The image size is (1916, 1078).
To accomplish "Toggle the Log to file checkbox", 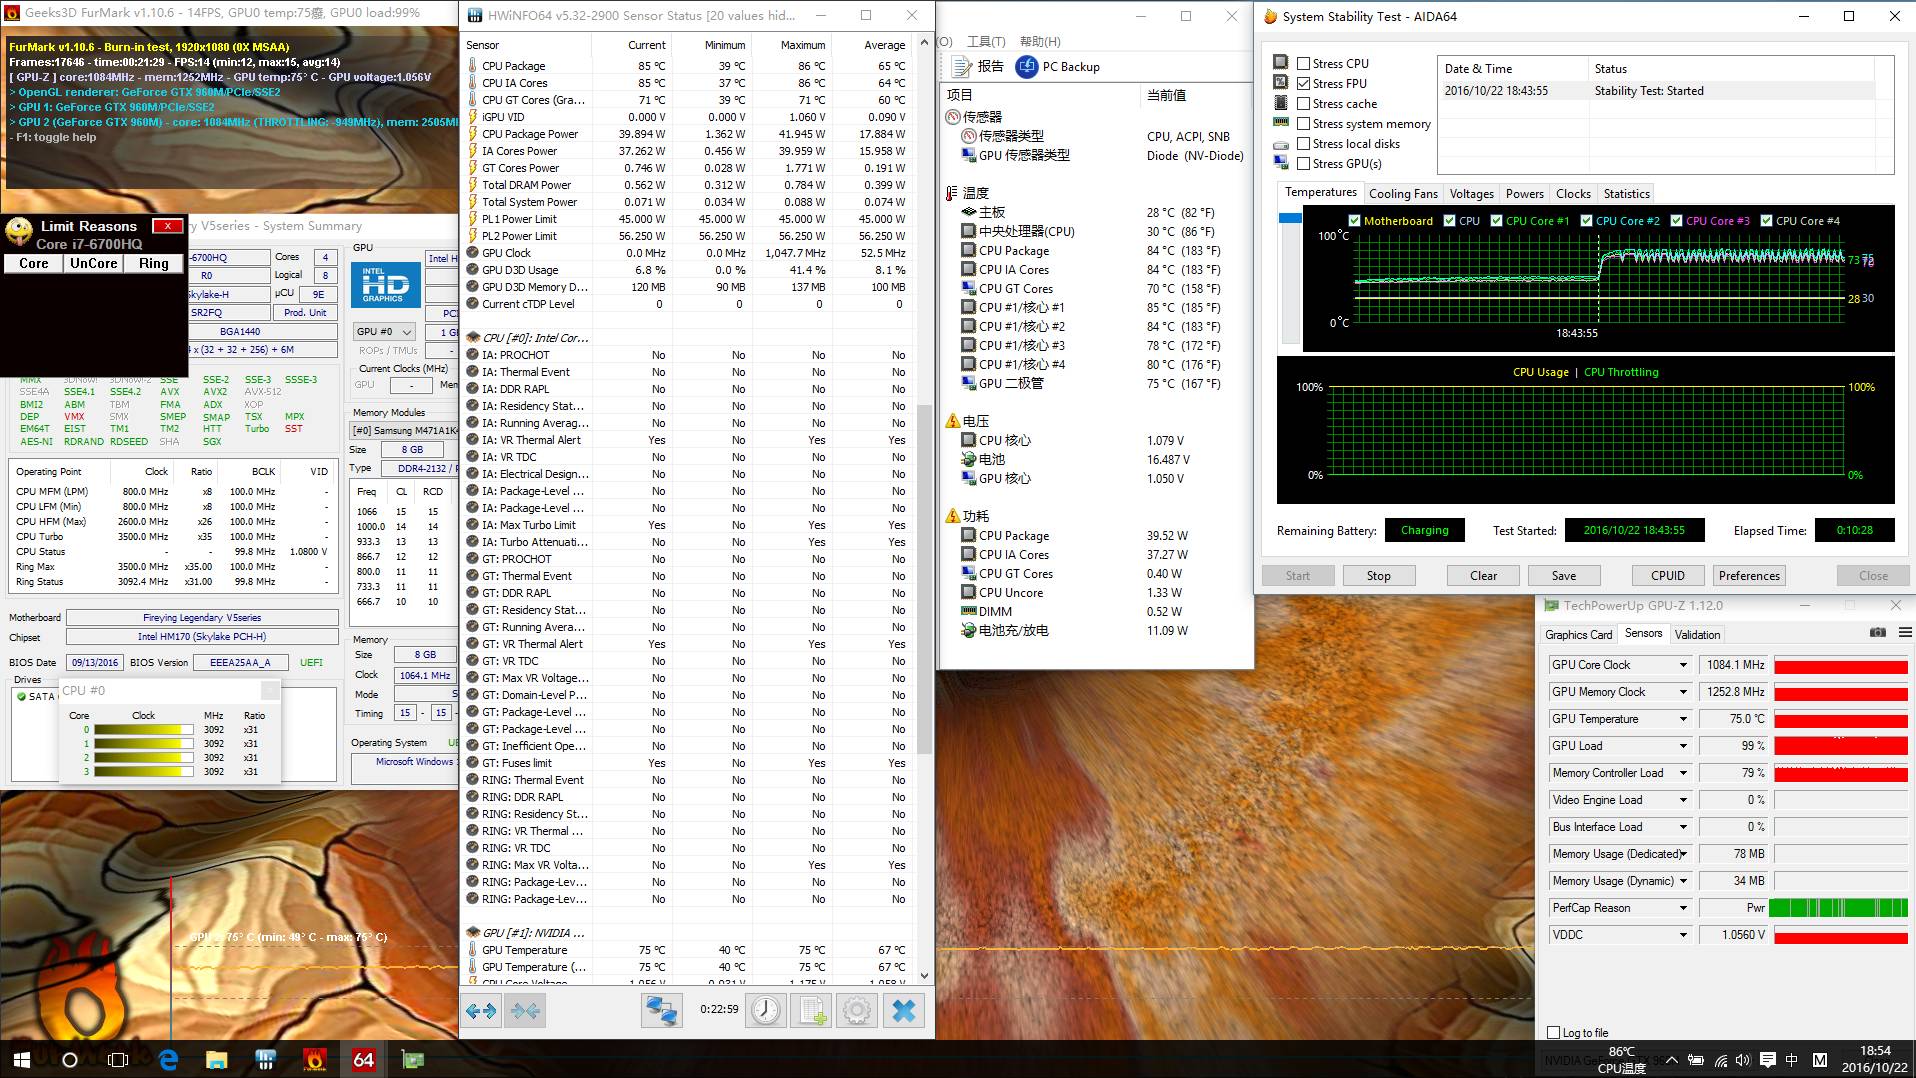I will pyautogui.click(x=1553, y=1033).
